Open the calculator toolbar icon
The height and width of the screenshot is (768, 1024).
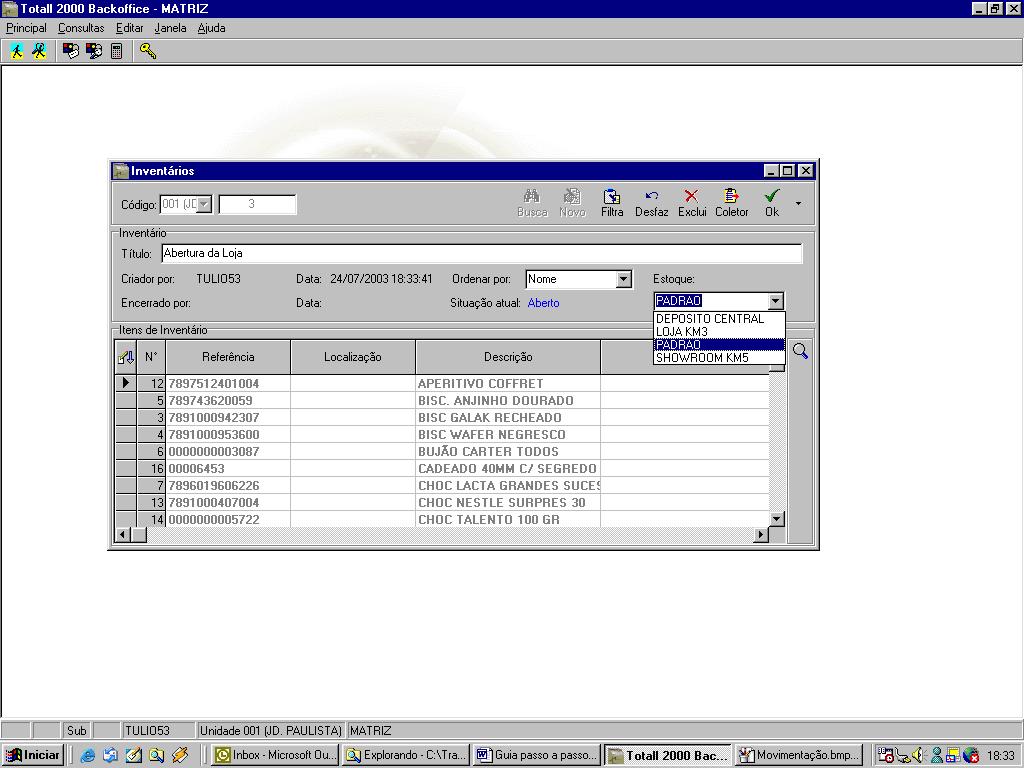pyautogui.click(x=116, y=51)
